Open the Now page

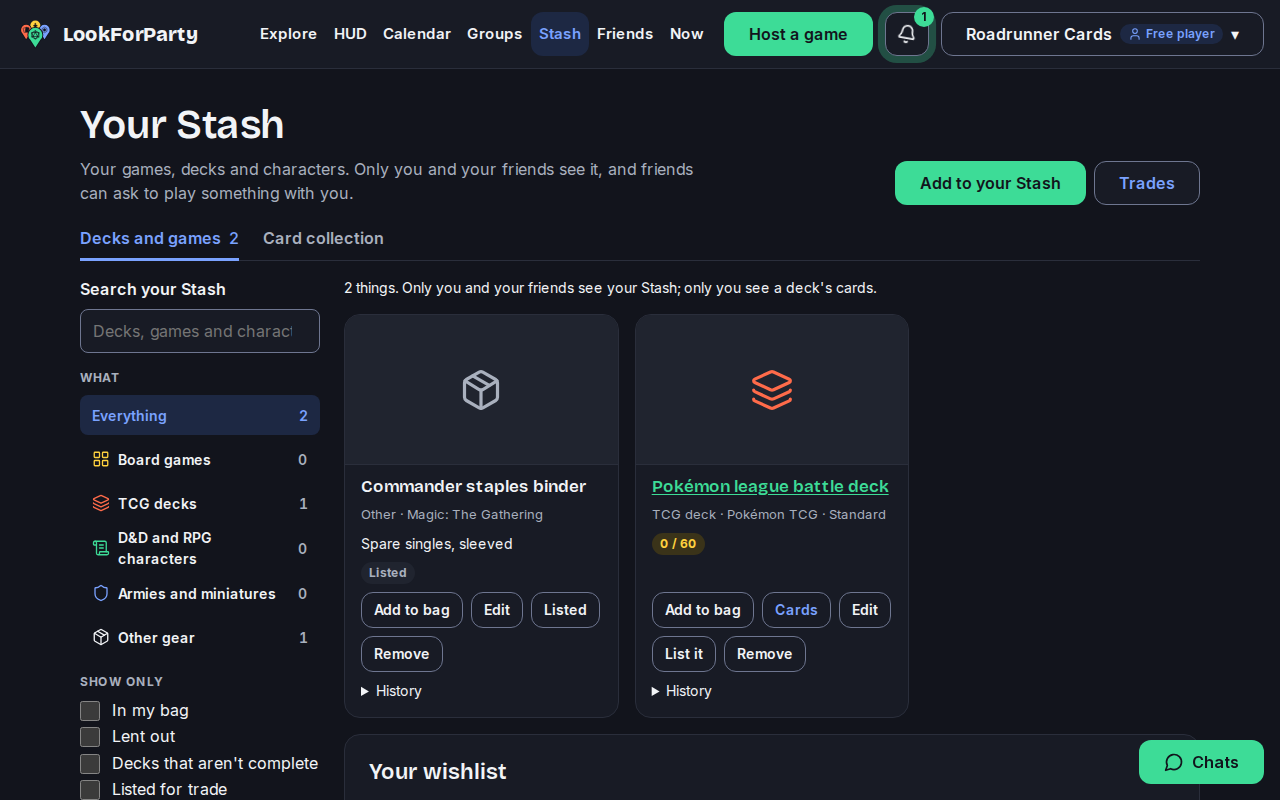pos(686,34)
